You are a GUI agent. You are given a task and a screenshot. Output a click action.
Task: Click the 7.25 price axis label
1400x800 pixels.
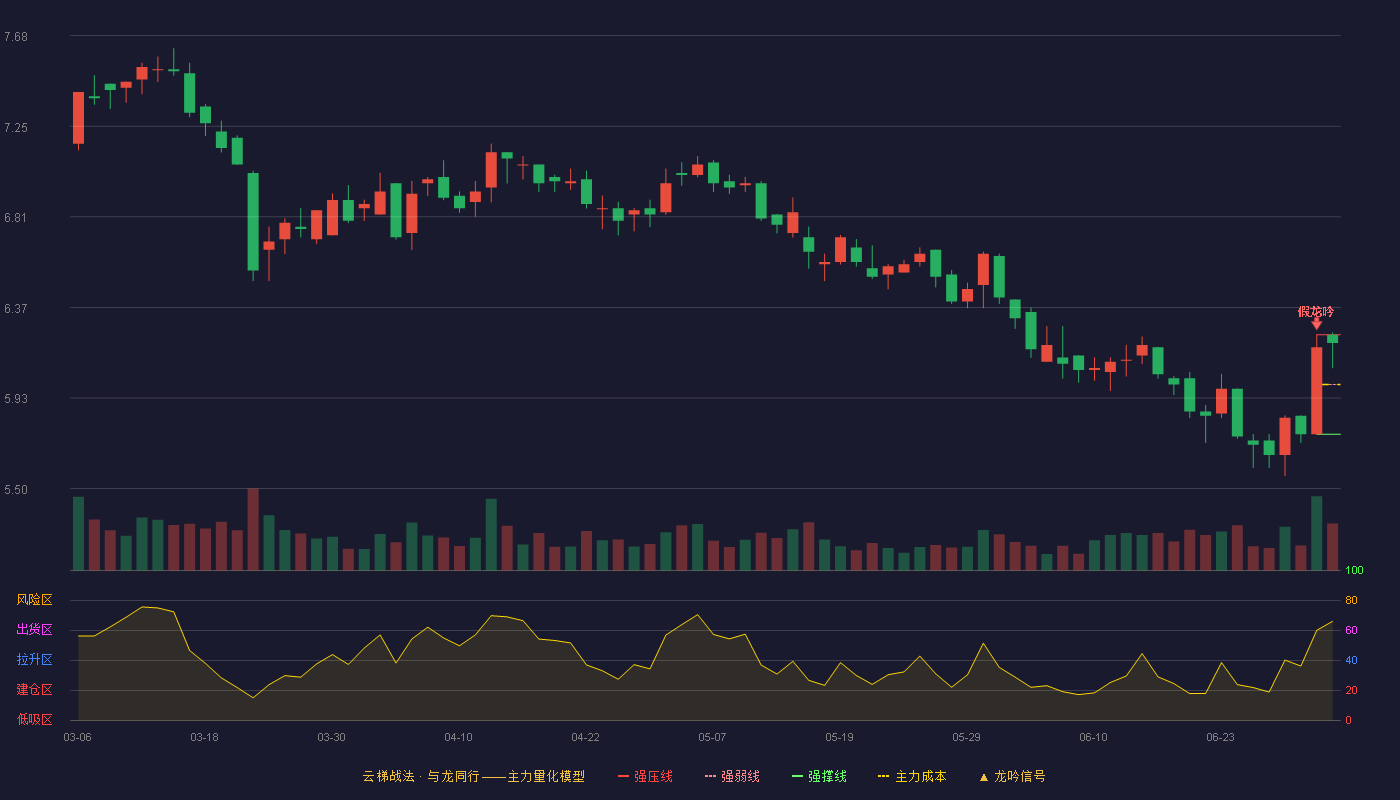pyautogui.click(x=15, y=128)
